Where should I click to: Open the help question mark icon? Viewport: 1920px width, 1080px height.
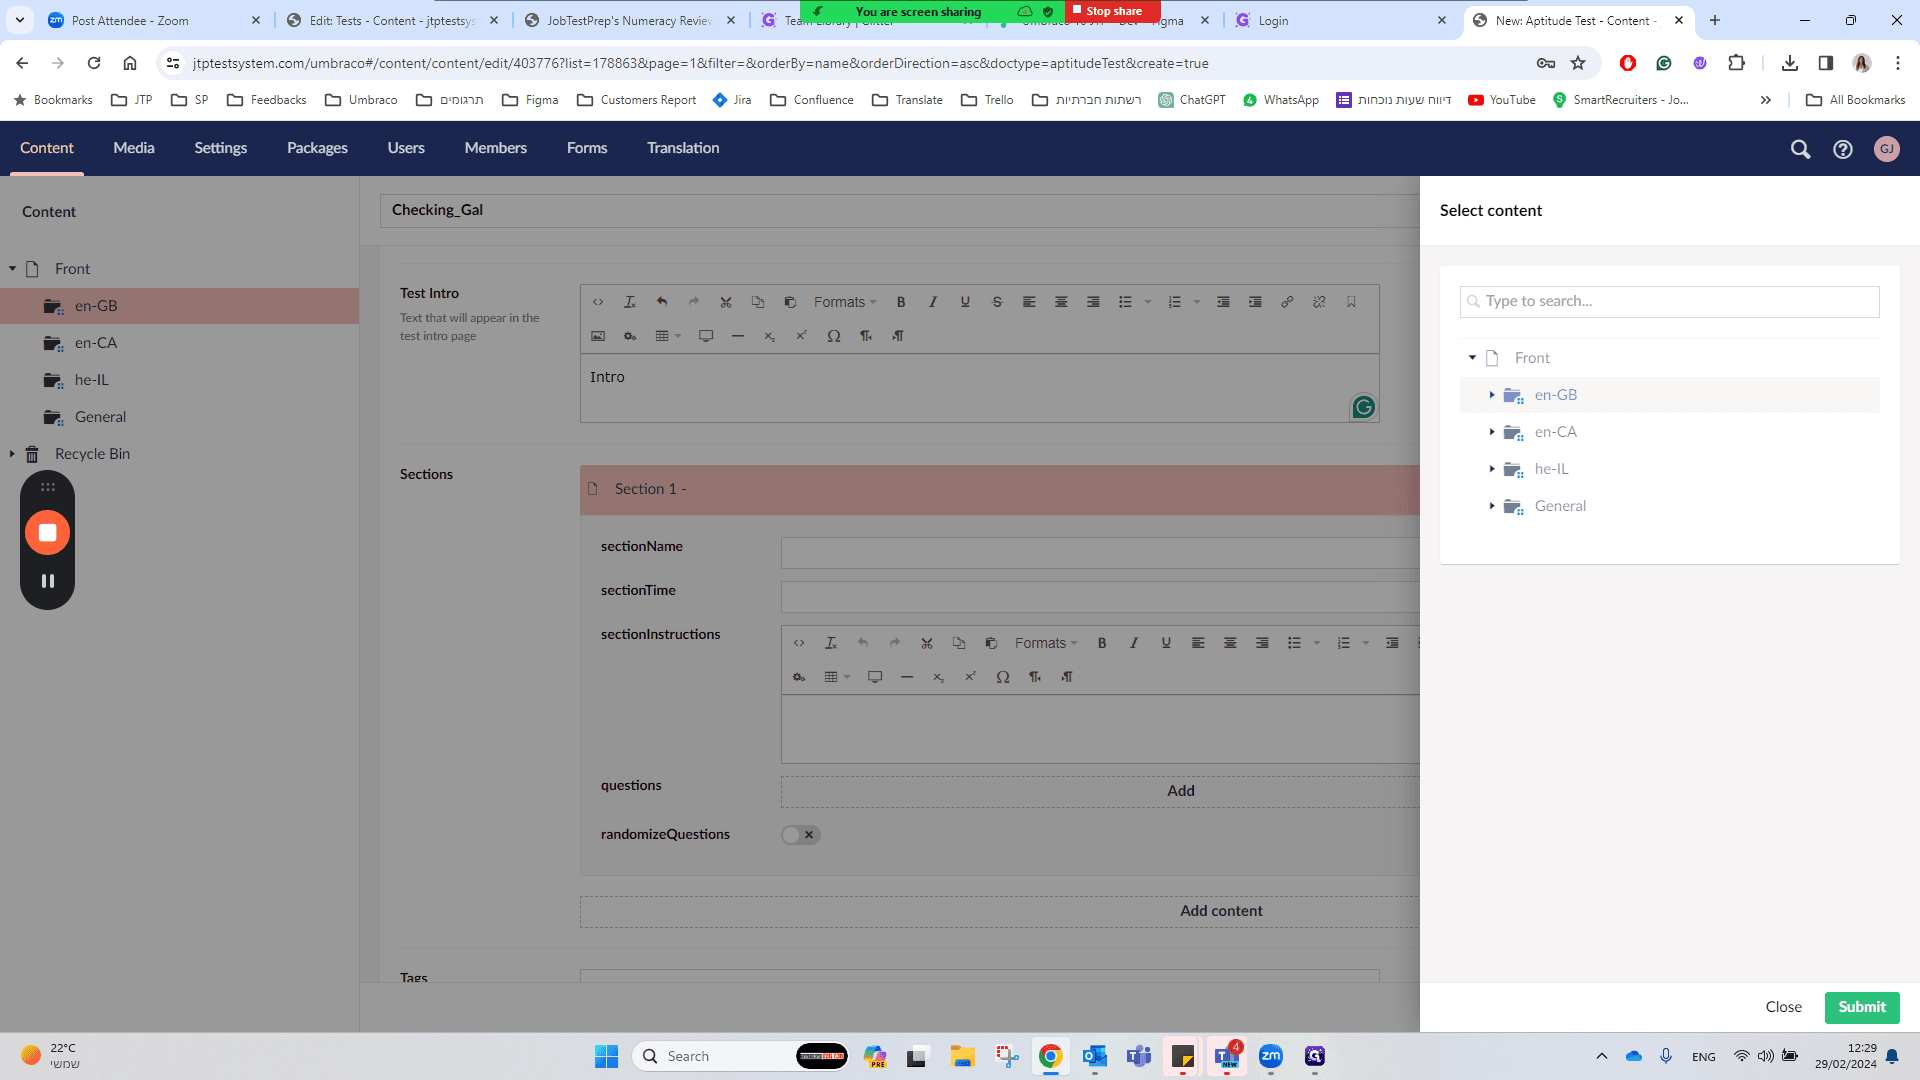click(1843, 149)
